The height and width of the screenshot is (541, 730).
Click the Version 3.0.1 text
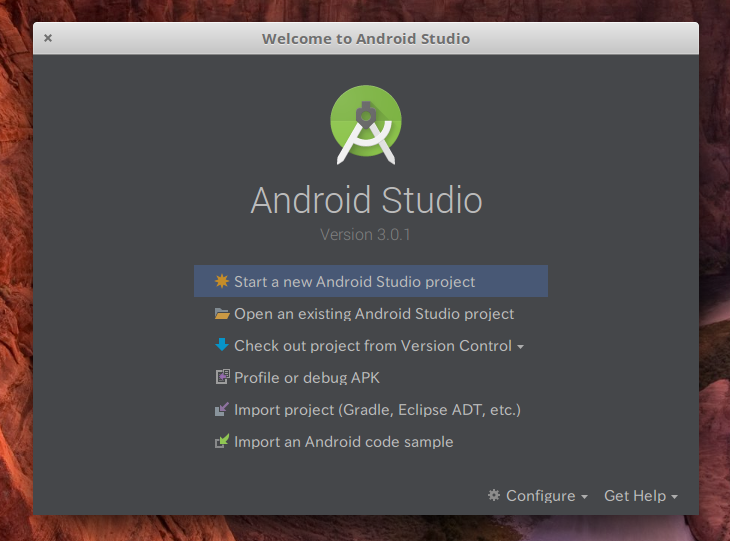pyautogui.click(x=365, y=235)
